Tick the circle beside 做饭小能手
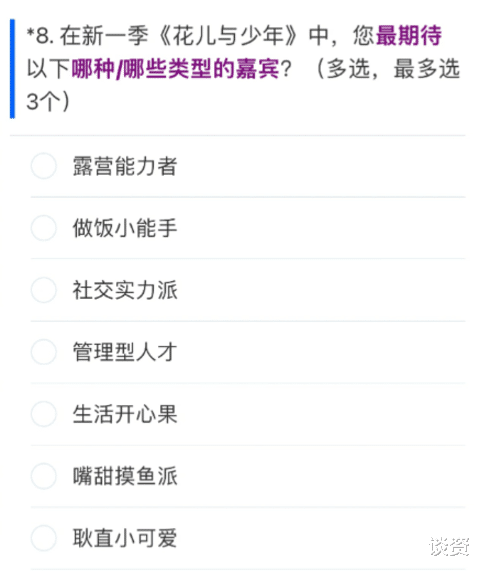The height and width of the screenshot is (571, 480). click(44, 228)
